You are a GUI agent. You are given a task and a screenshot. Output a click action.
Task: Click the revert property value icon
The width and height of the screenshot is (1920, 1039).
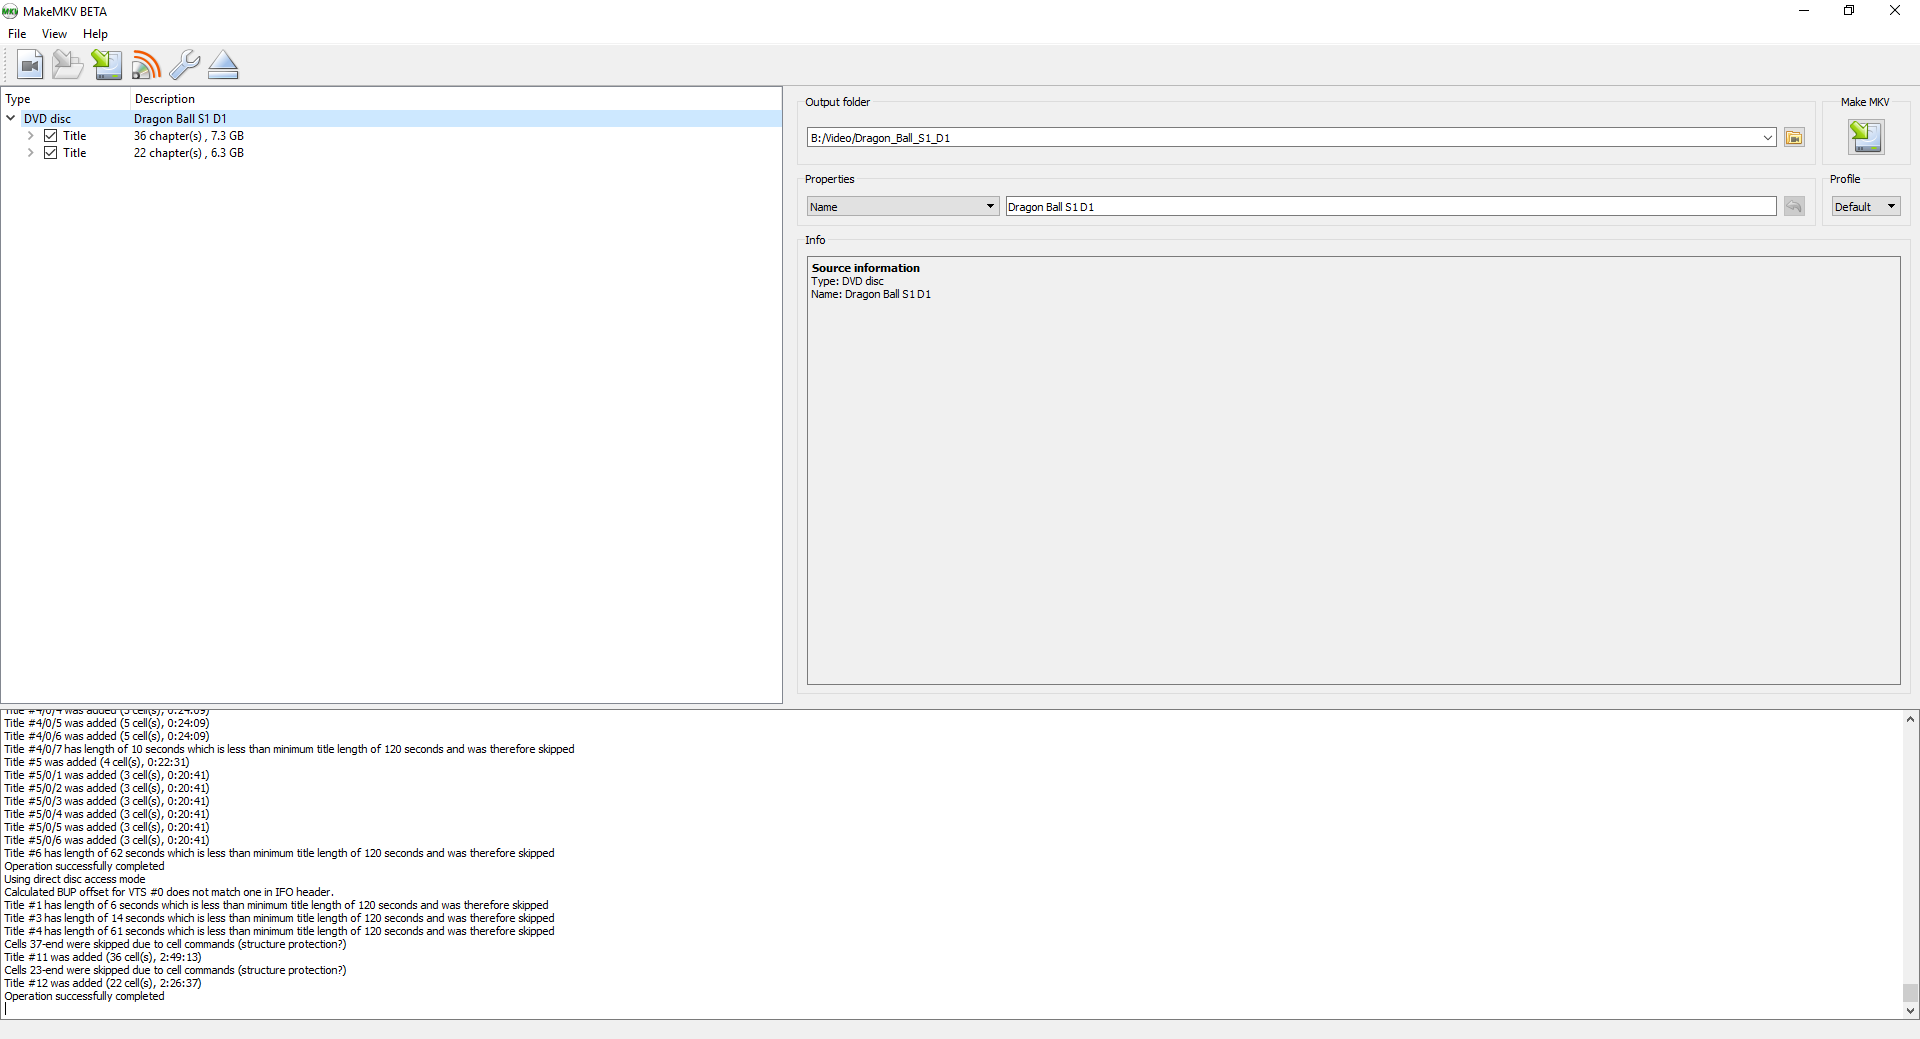click(x=1794, y=206)
